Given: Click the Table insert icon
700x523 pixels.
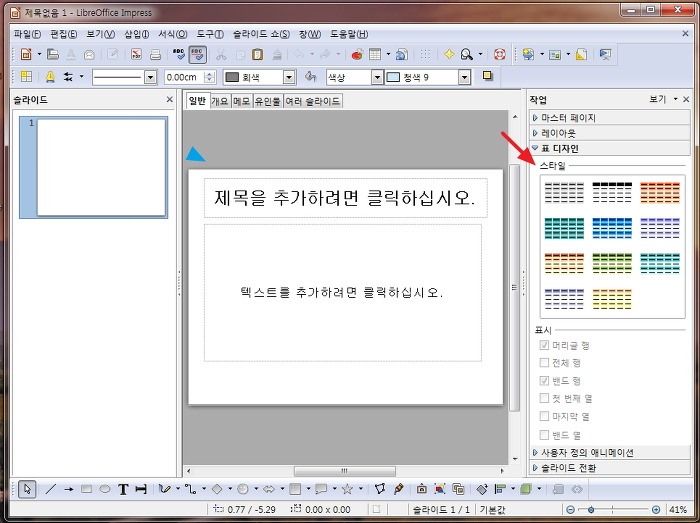Looking at the screenshot, I should pos(375,54).
